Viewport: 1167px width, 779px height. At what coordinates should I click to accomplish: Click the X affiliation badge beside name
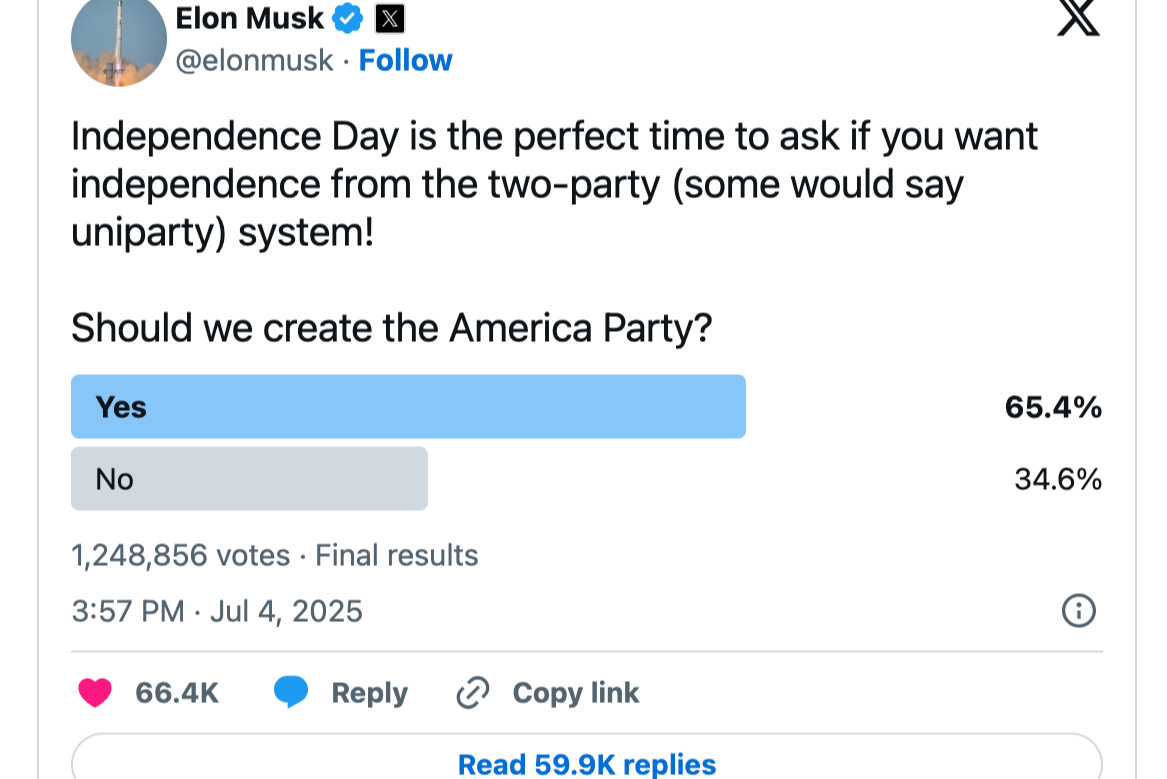tap(389, 18)
